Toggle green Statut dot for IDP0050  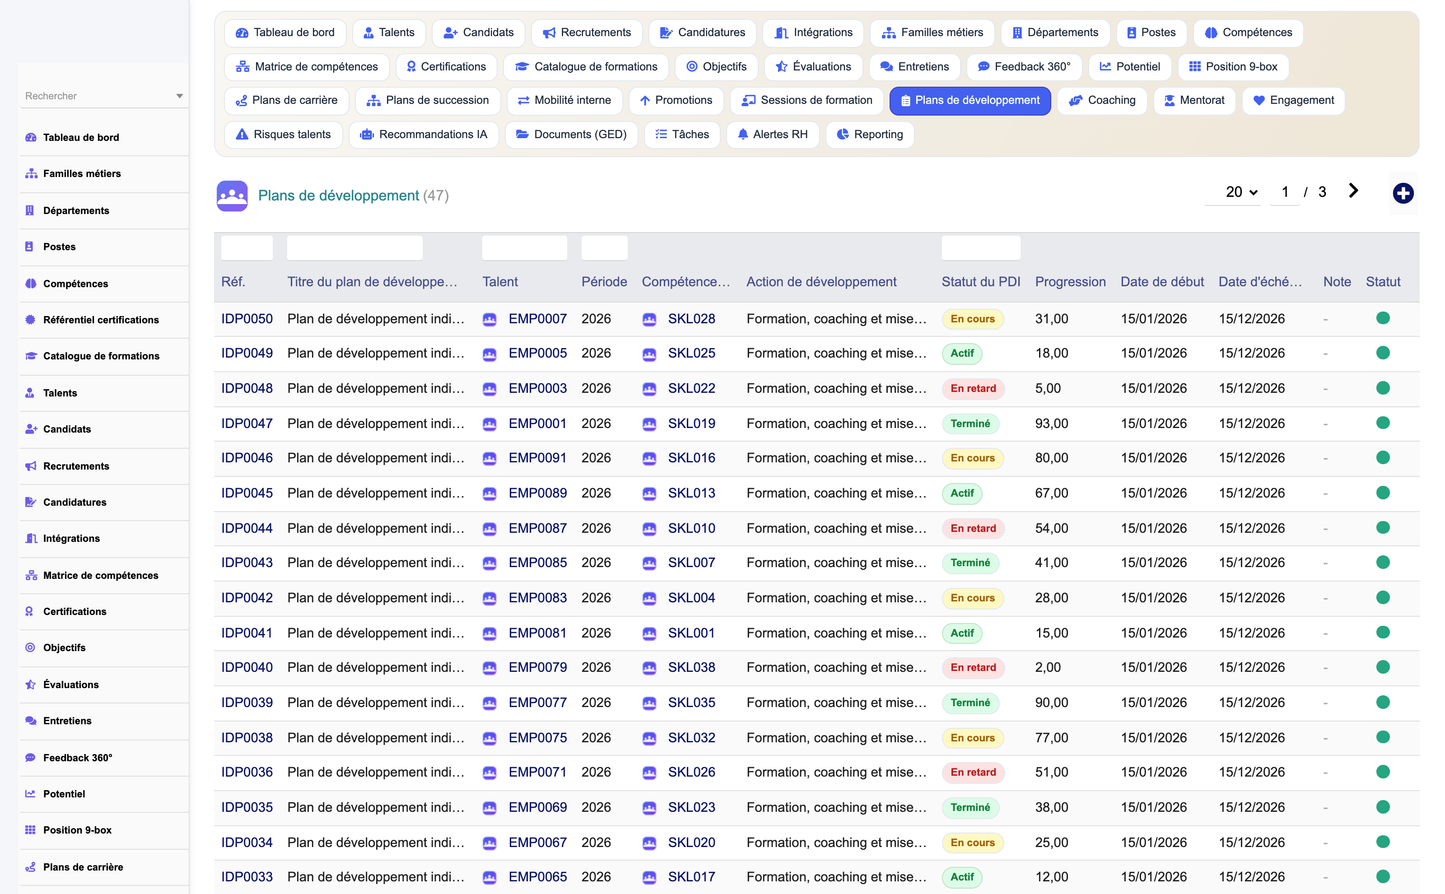[1383, 318]
